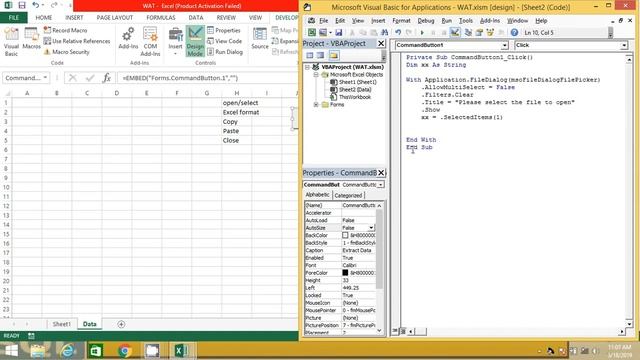Click Excel formula bar input
The height and width of the screenshot is (360, 640).
point(207,78)
